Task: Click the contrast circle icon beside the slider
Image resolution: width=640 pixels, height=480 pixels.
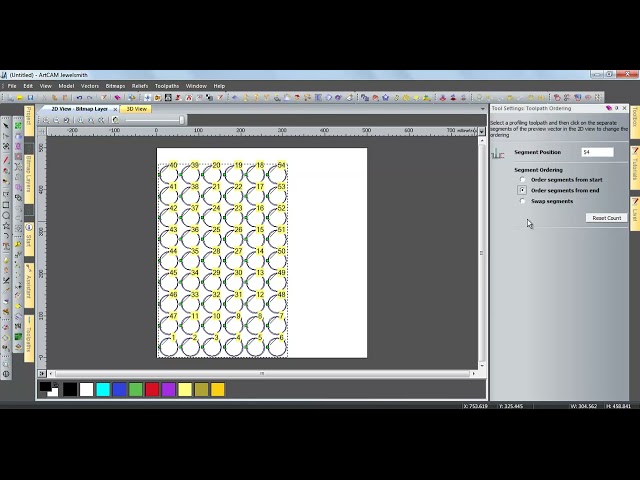Action: [116, 120]
